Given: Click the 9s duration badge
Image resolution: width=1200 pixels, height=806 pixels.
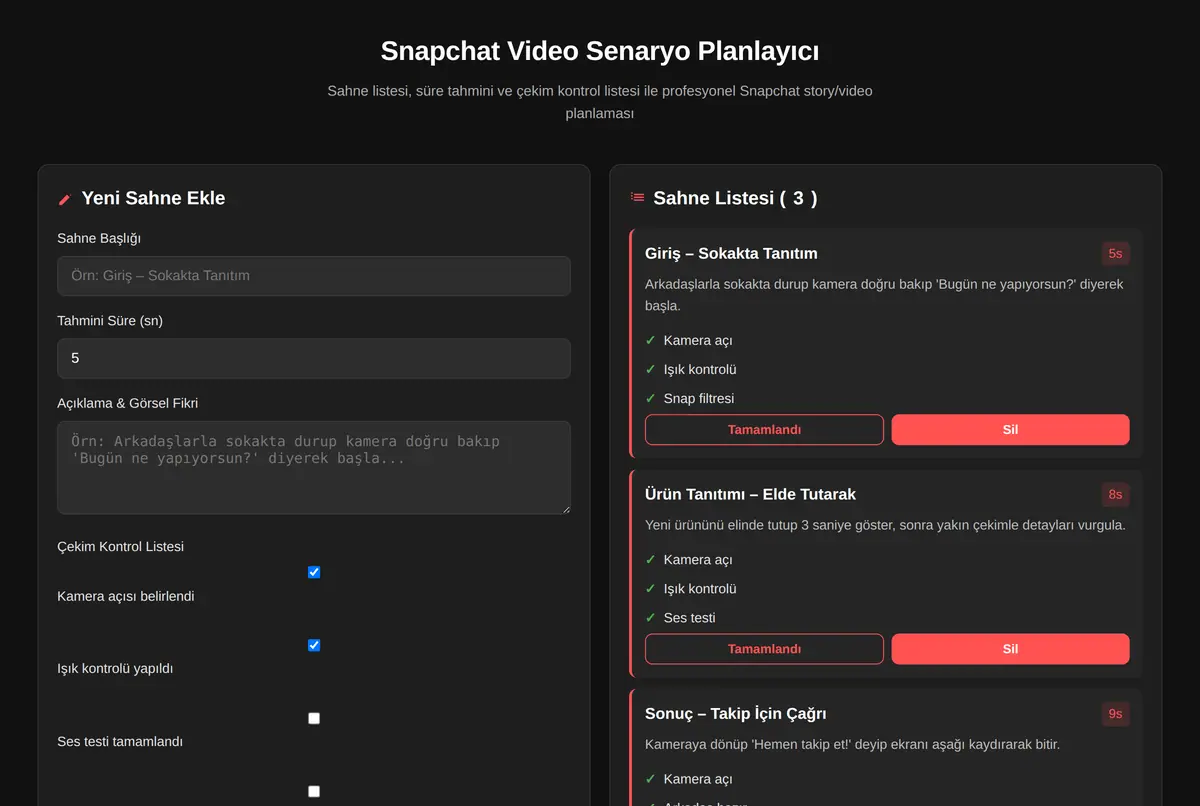Looking at the screenshot, I should pyautogui.click(x=1115, y=714).
